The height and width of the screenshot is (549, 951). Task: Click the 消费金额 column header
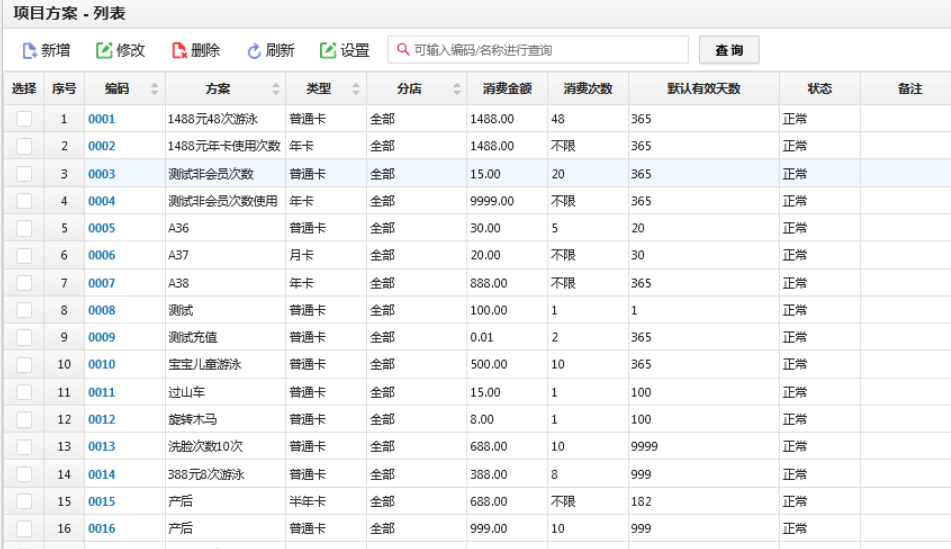tap(507, 89)
